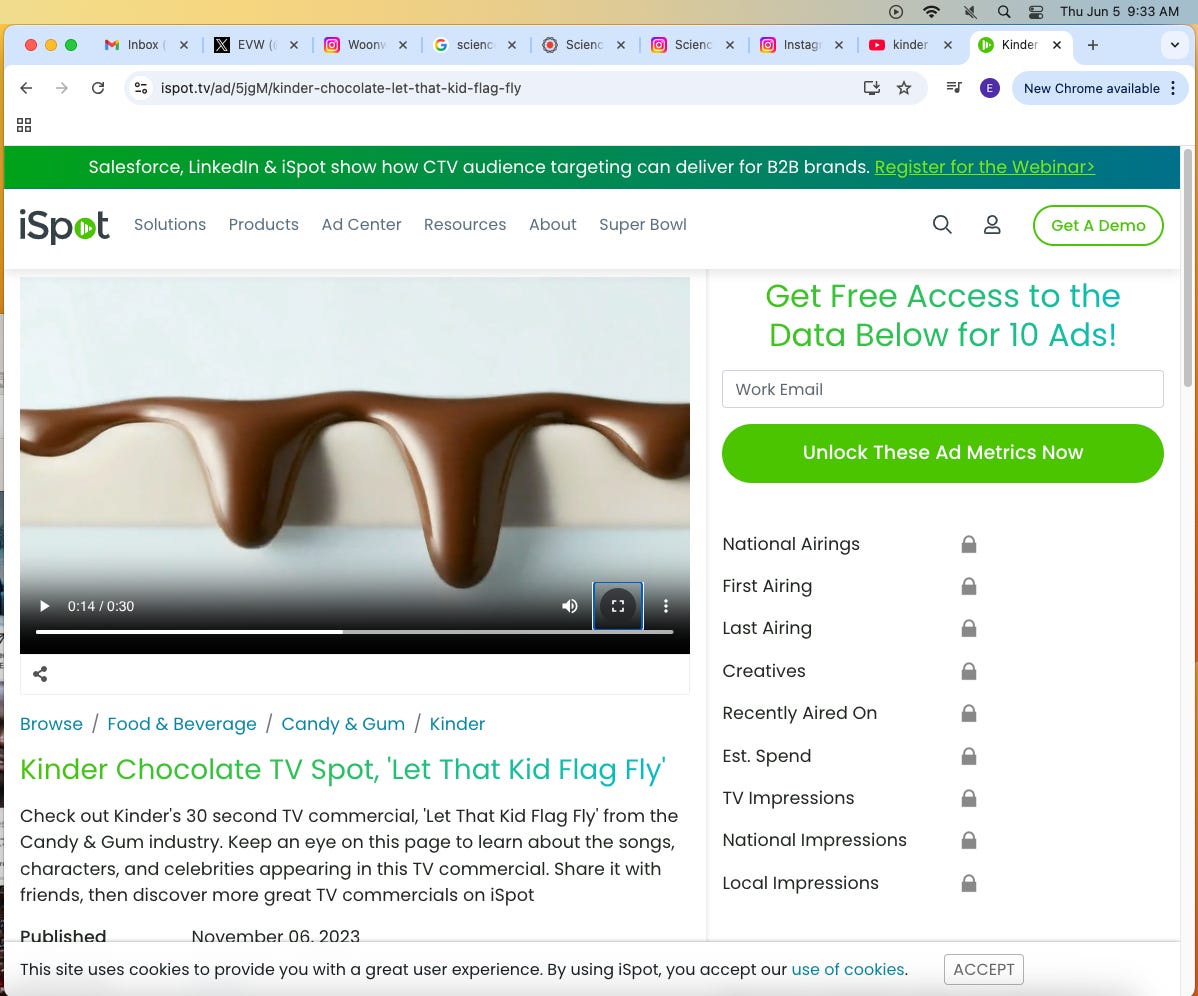Click the menu bar date and time

pos(1119,11)
